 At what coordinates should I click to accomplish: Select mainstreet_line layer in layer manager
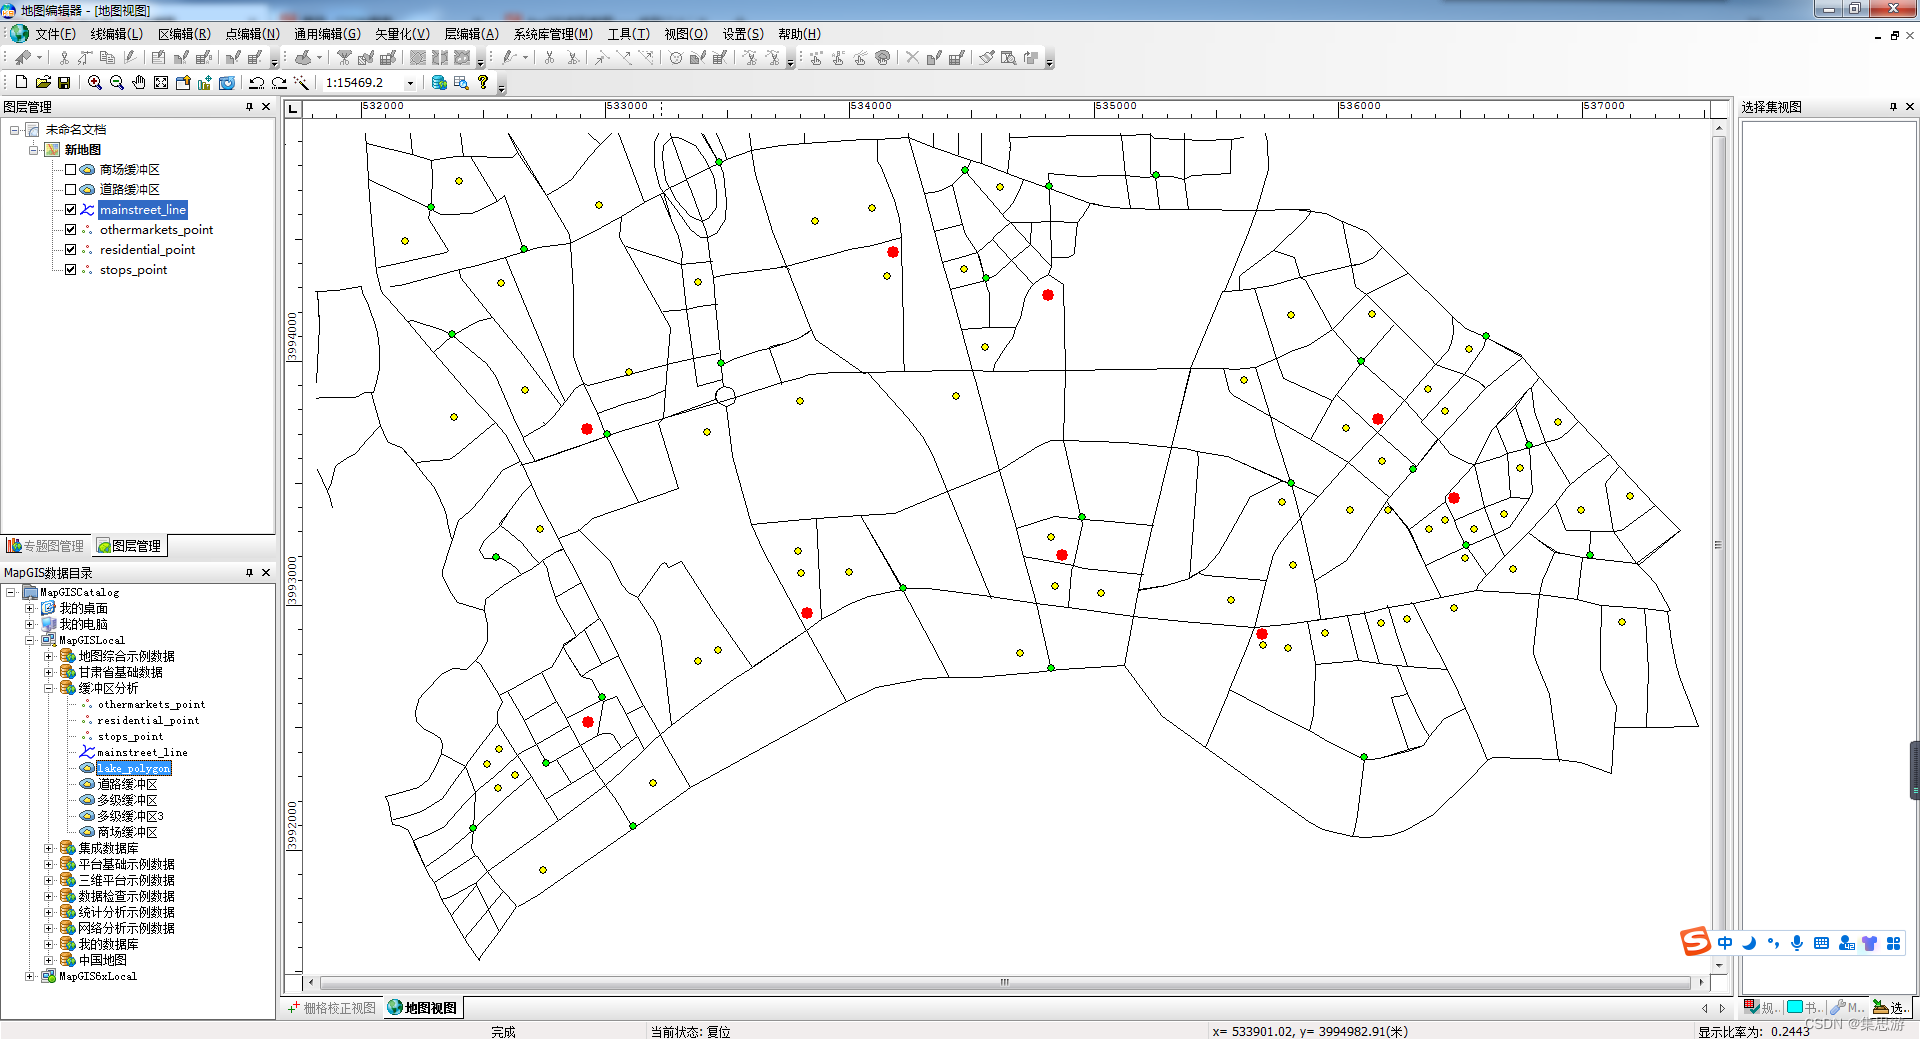click(143, 210)
